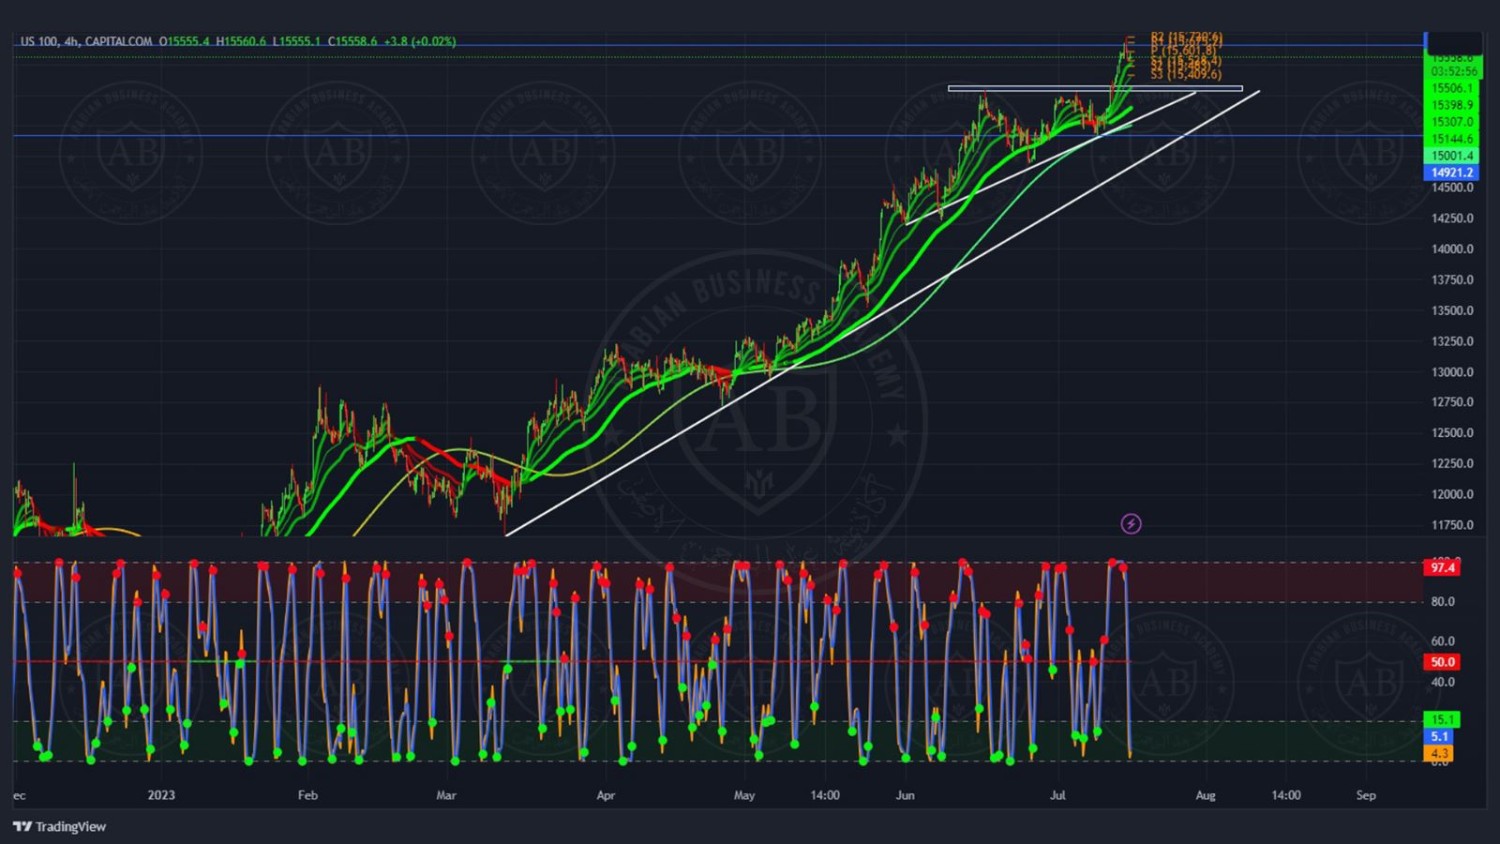Viewport: 1500px width, 844px height.
Task: Click the open value O15555.4
Action: coord(185,41)
